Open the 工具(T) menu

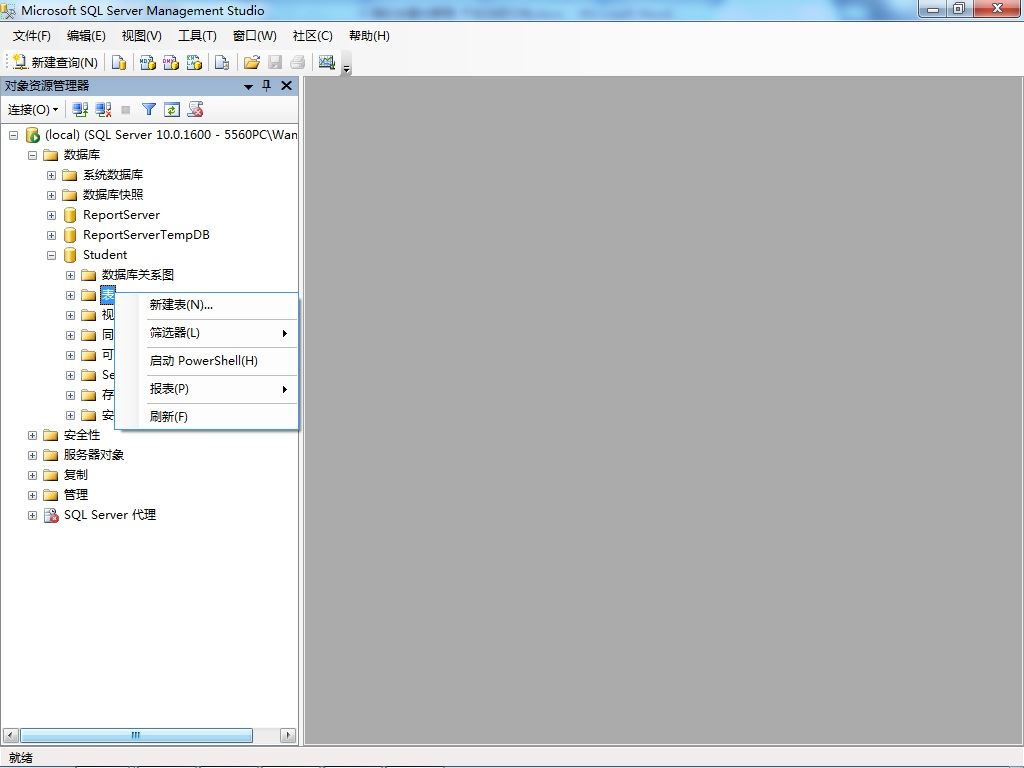tap(197, 36)
